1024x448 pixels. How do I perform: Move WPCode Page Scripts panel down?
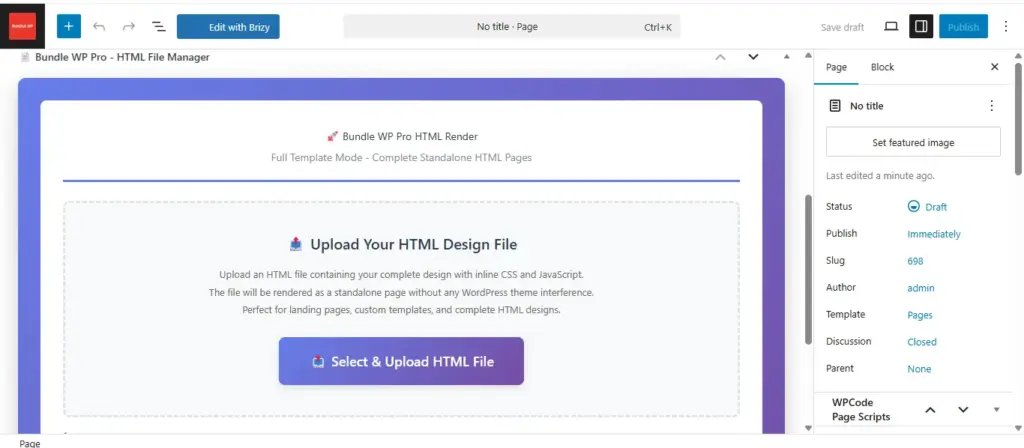click(963, 410)
